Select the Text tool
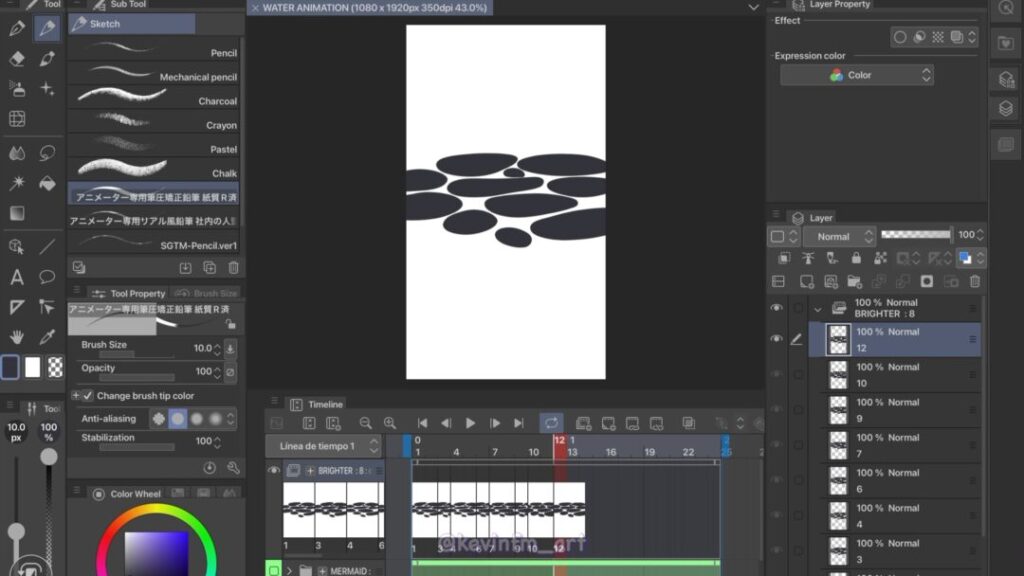Image resolution: width=1024 pixels, height=576 pixels. pos(17,277)
